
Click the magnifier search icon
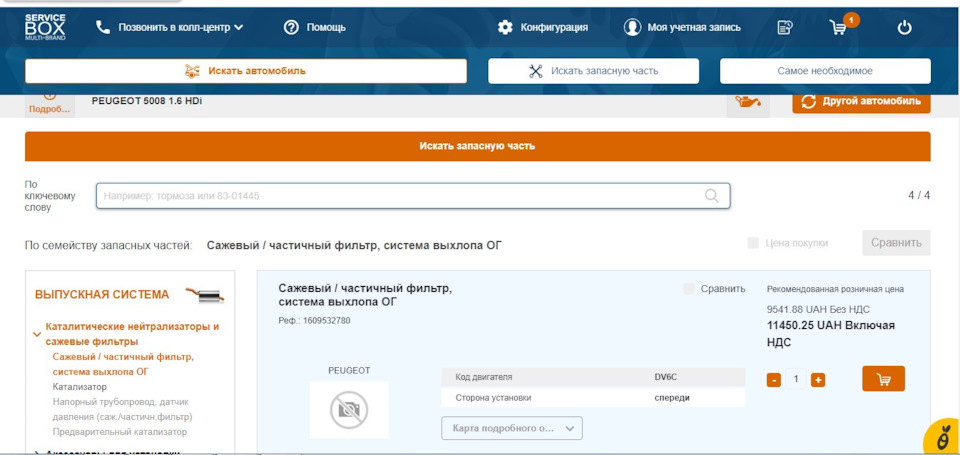pyautogui.click(x=711, y=195)
